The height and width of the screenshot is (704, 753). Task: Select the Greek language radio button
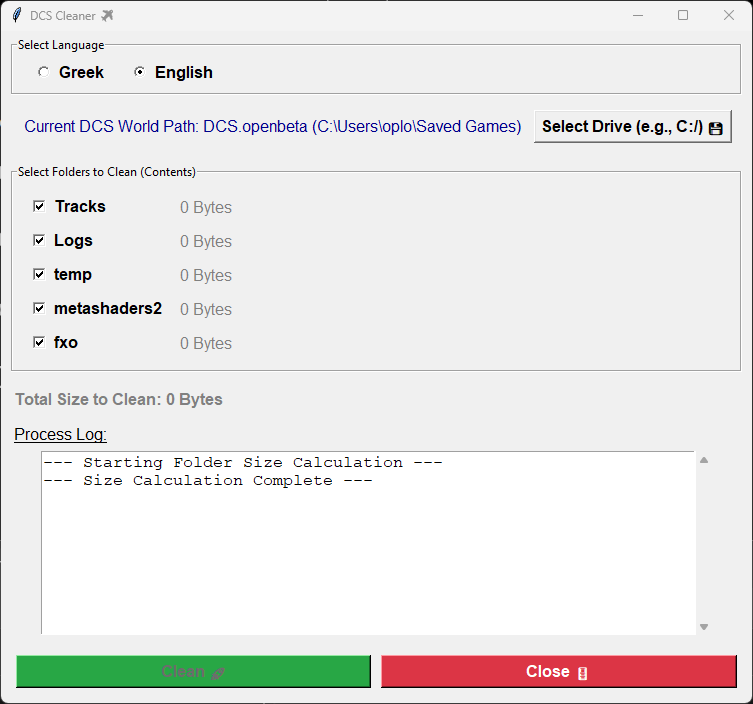pyautogui.click(x=43, y=72)
